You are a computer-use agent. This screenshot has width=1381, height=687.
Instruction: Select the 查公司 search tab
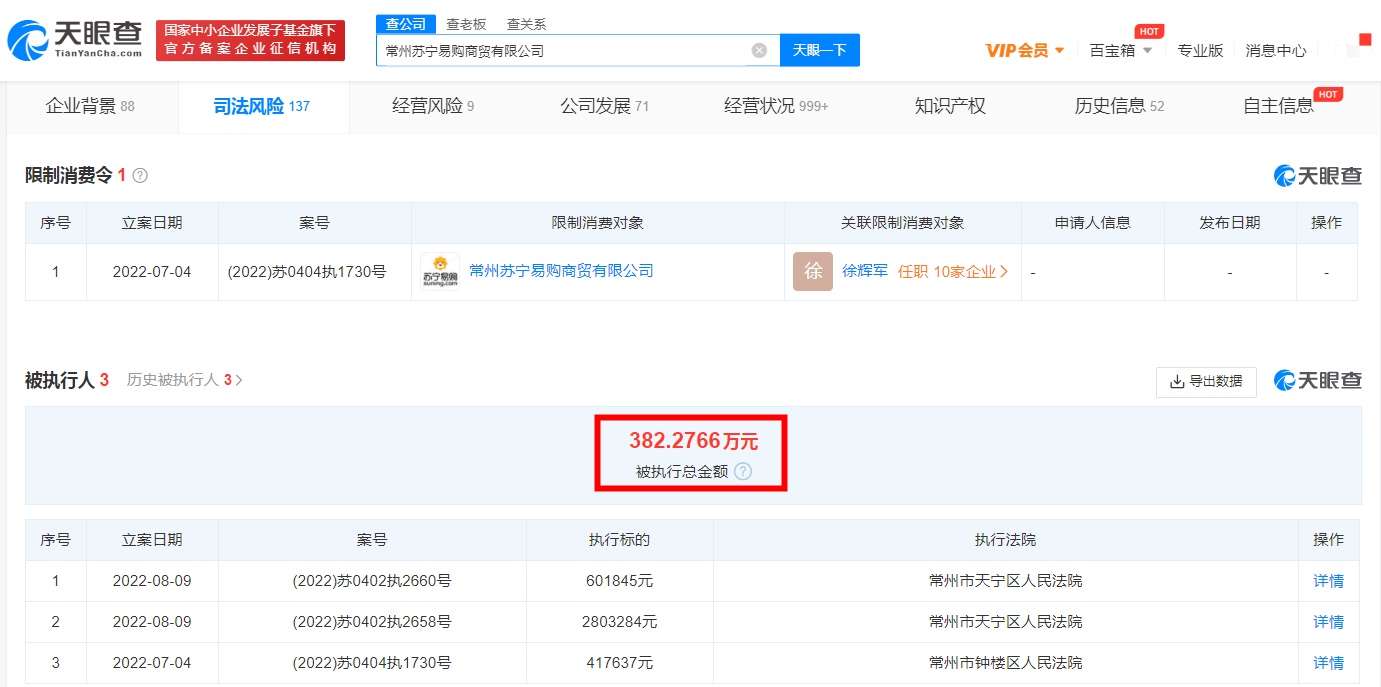(x=406, y=24)
